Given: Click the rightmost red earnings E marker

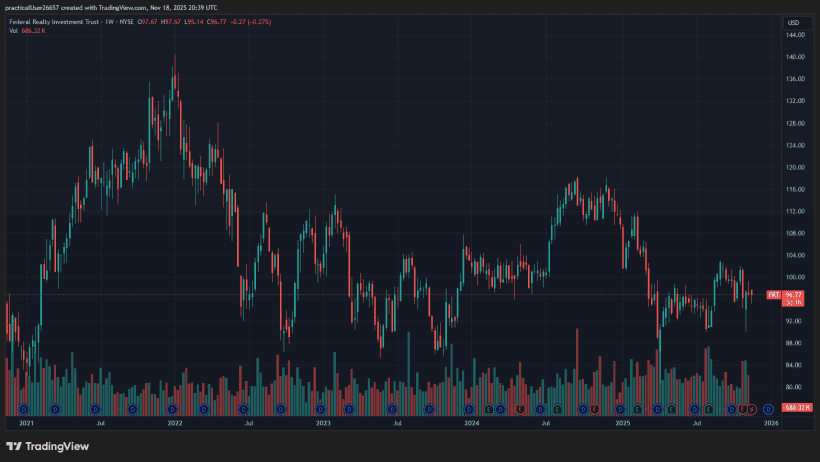Looking at the screenshot, I should click(x=742, y=409).
